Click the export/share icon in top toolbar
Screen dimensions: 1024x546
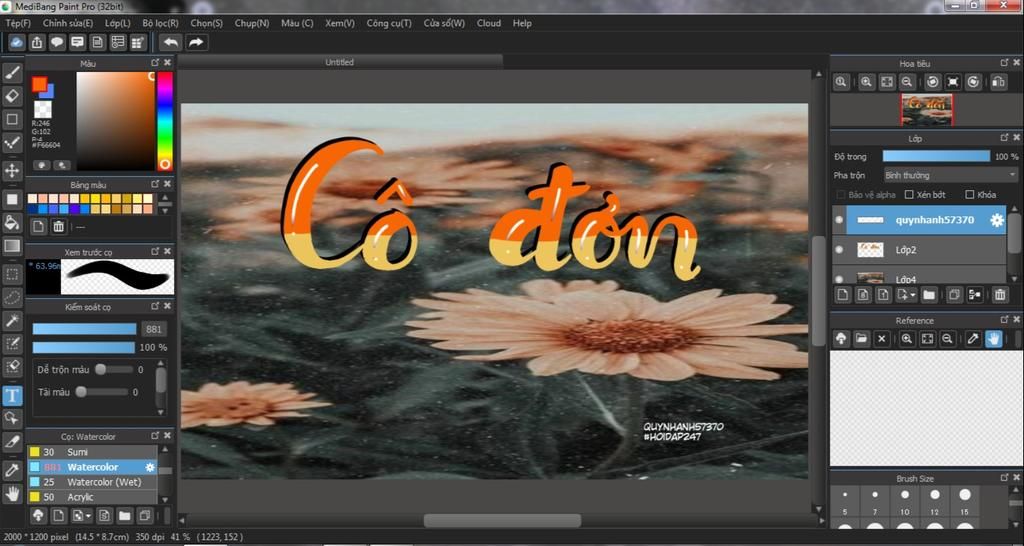click(x=37, y=42)
